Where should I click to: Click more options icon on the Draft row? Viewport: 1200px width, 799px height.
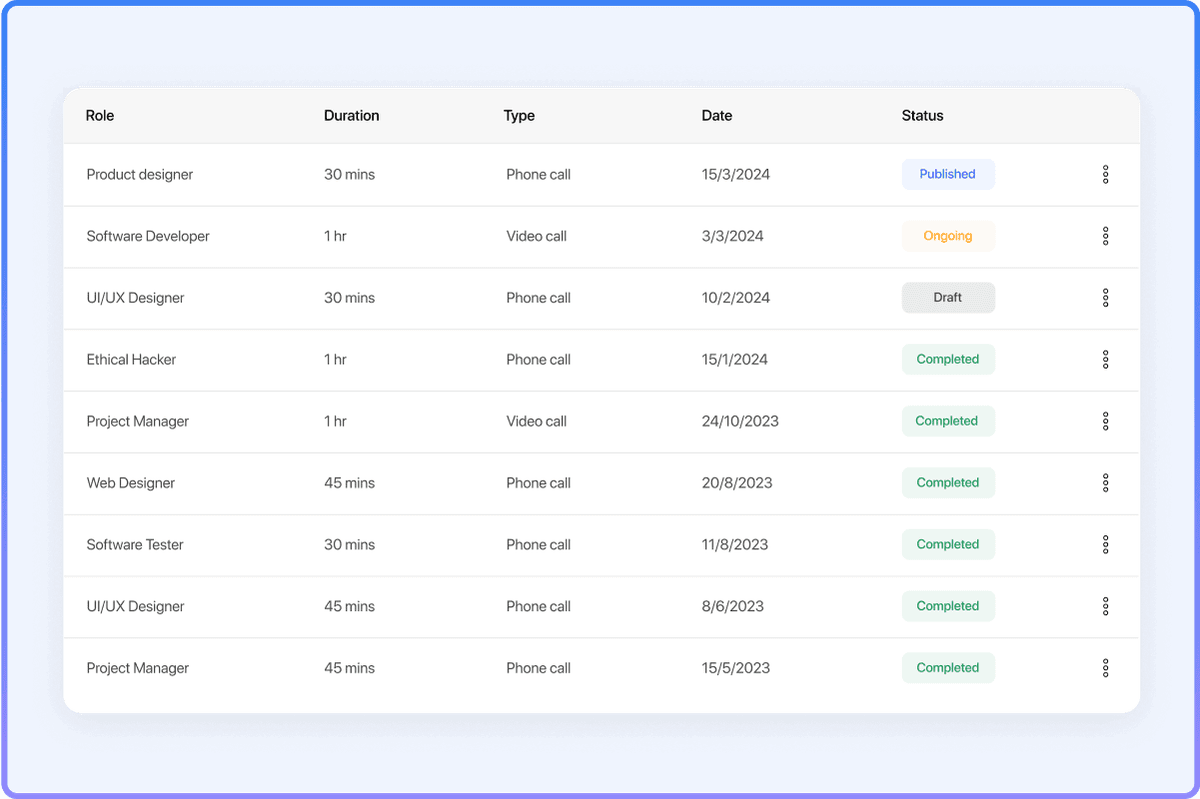pyautogui.click(x=1105, y=298)
